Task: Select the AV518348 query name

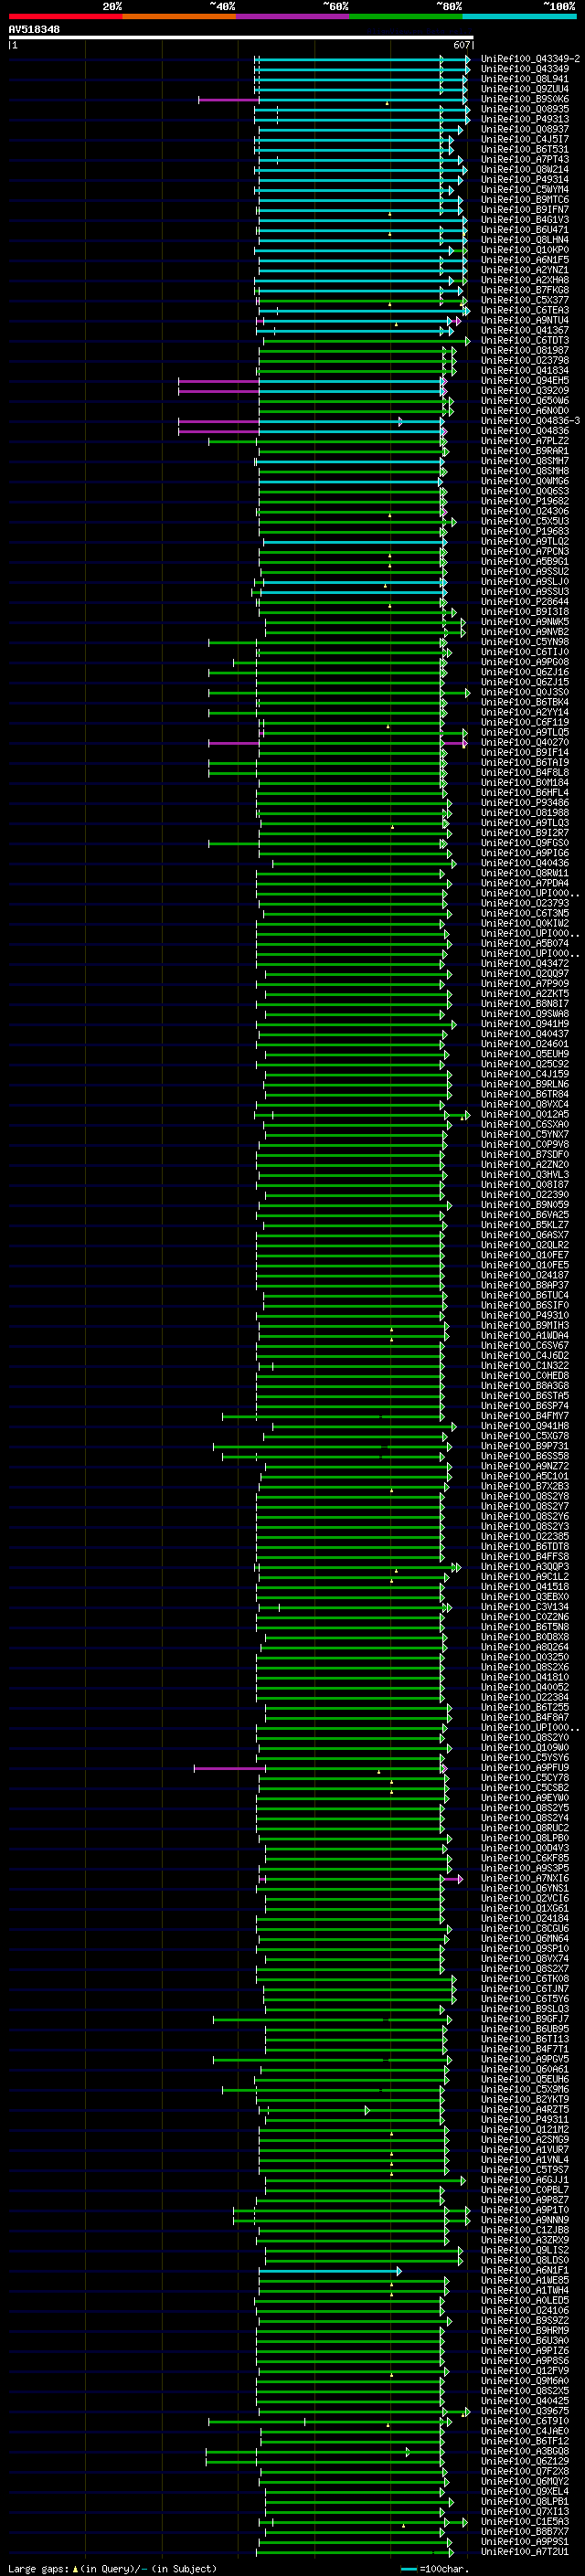Action: [x=34, y=29]
